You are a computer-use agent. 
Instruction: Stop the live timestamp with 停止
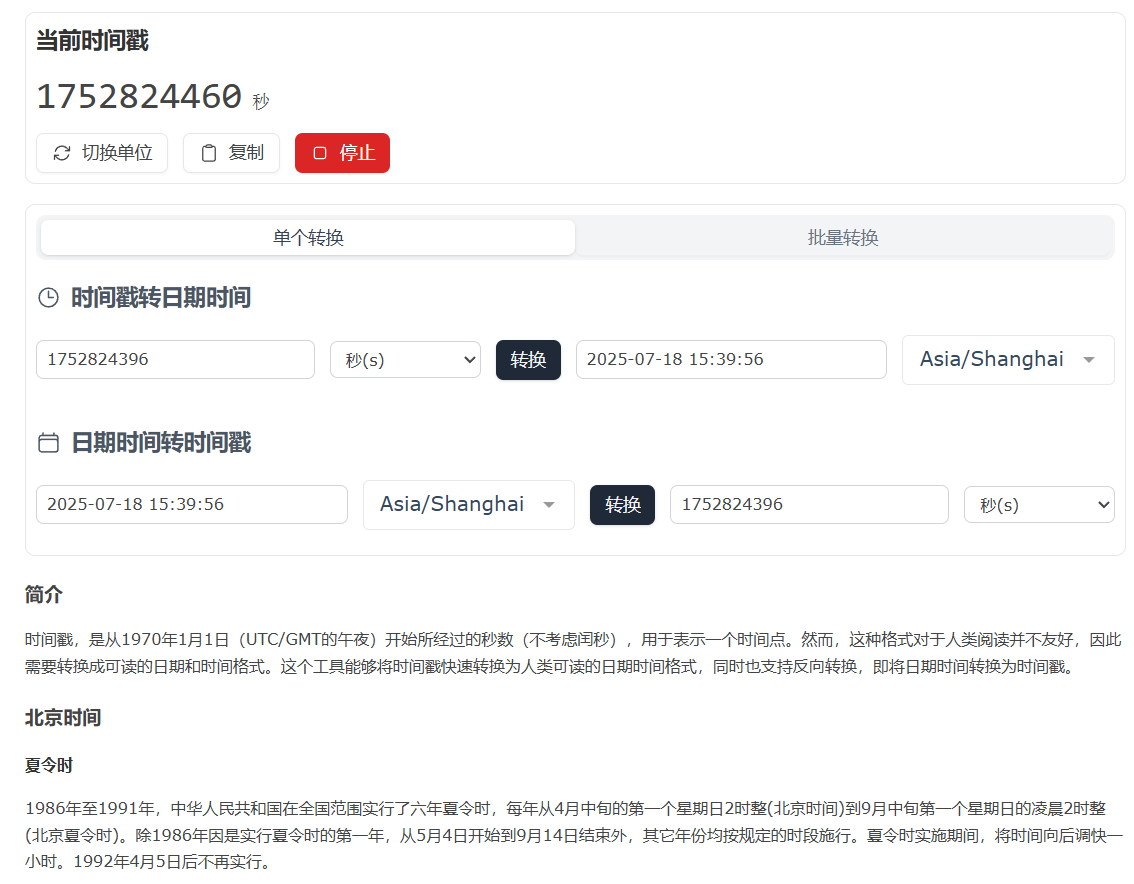pyautogui.click(x=342, y=153)
